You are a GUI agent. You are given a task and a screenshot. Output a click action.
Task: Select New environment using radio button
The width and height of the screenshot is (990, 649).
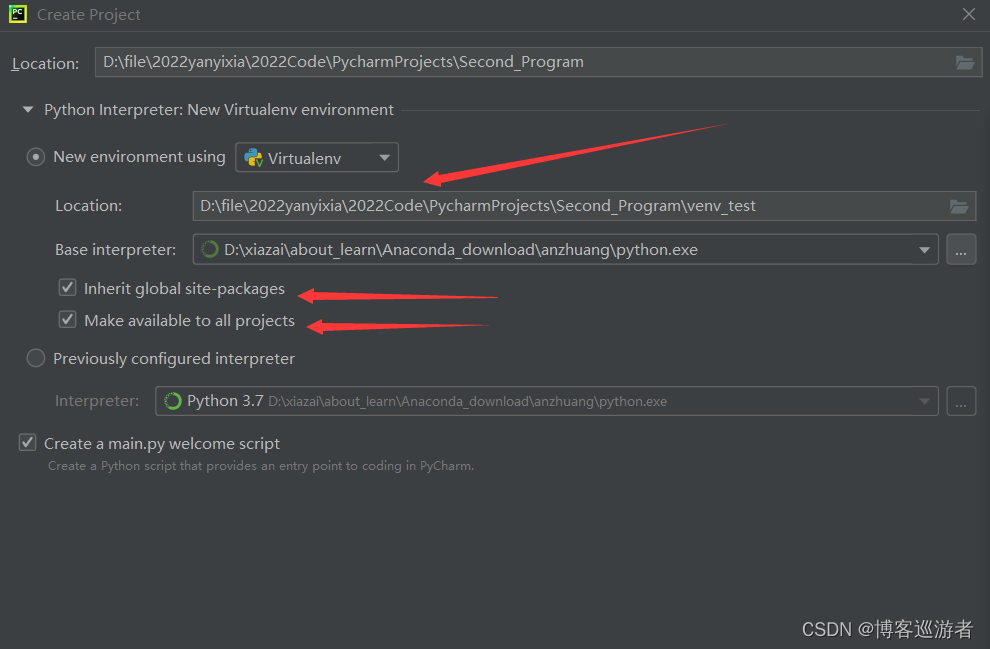coord(35,157)
